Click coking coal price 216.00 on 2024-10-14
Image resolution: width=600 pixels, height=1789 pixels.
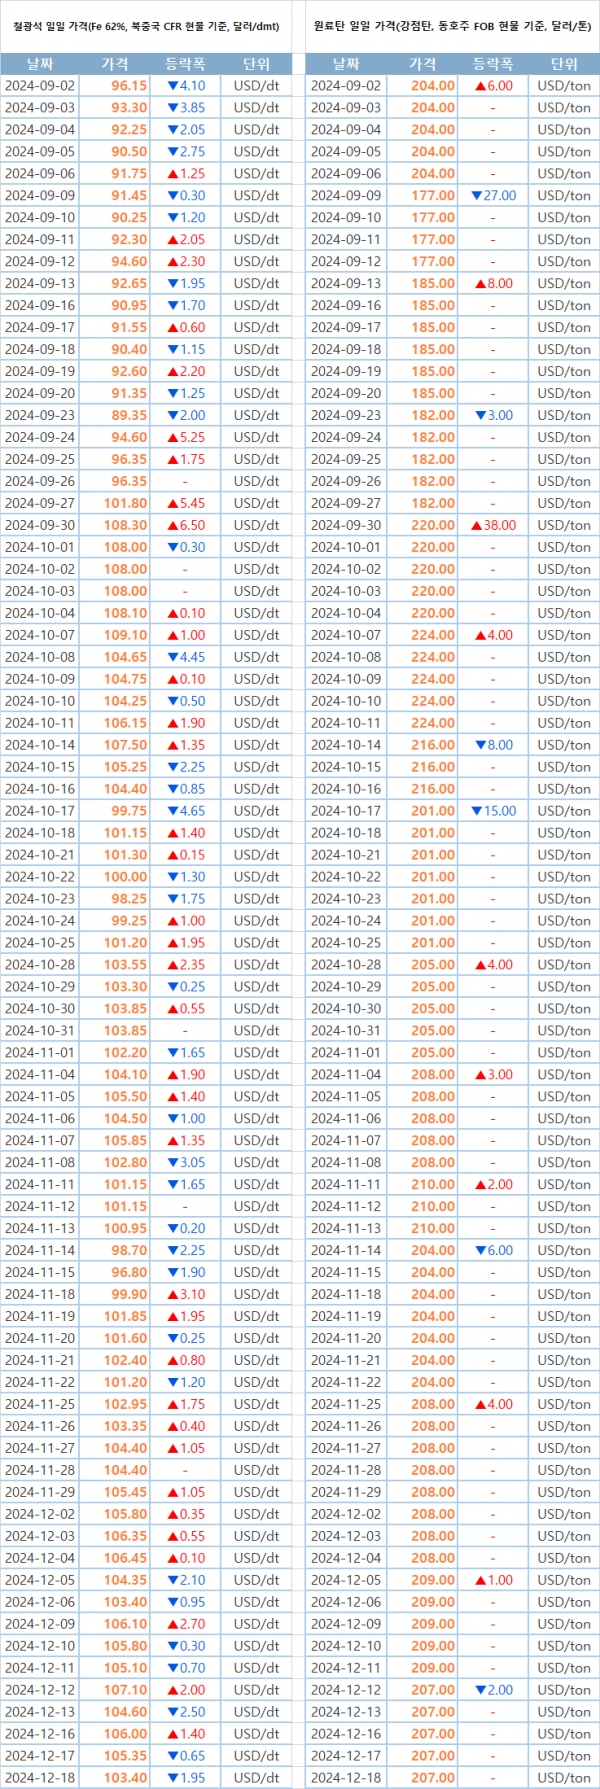433,745
